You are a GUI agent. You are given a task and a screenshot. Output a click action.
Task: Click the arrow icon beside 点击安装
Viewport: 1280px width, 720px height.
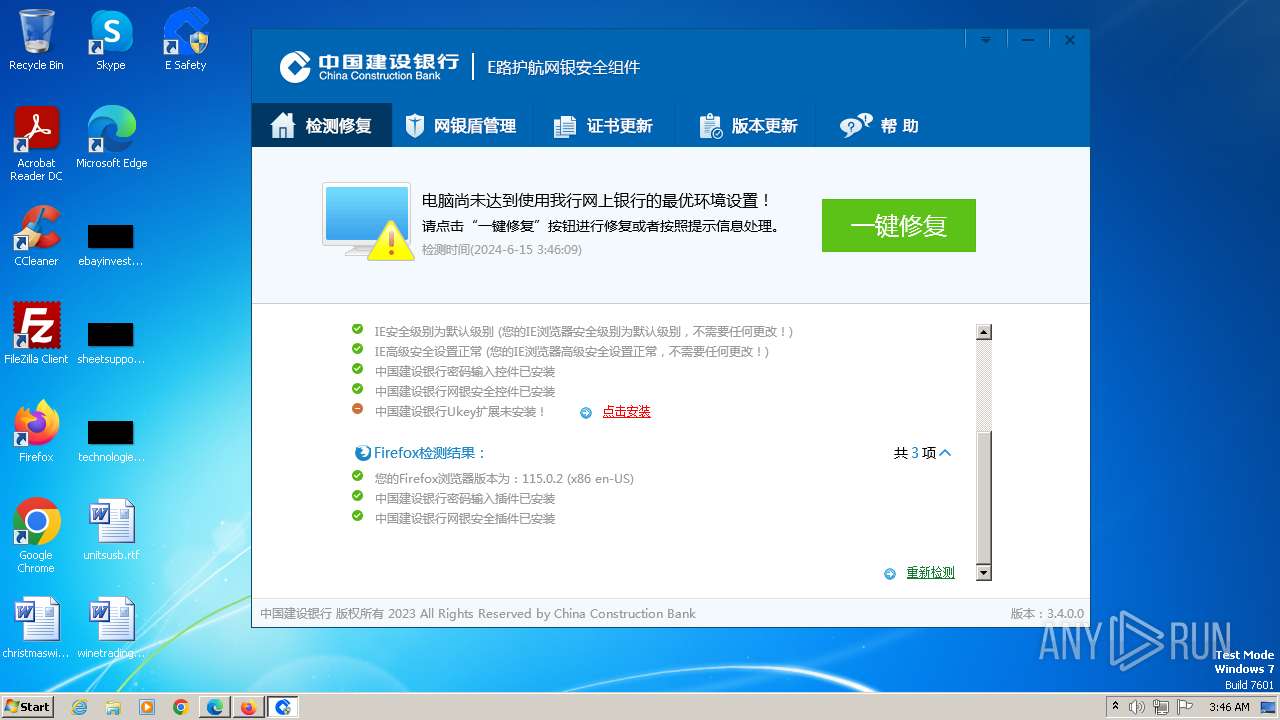586,412
